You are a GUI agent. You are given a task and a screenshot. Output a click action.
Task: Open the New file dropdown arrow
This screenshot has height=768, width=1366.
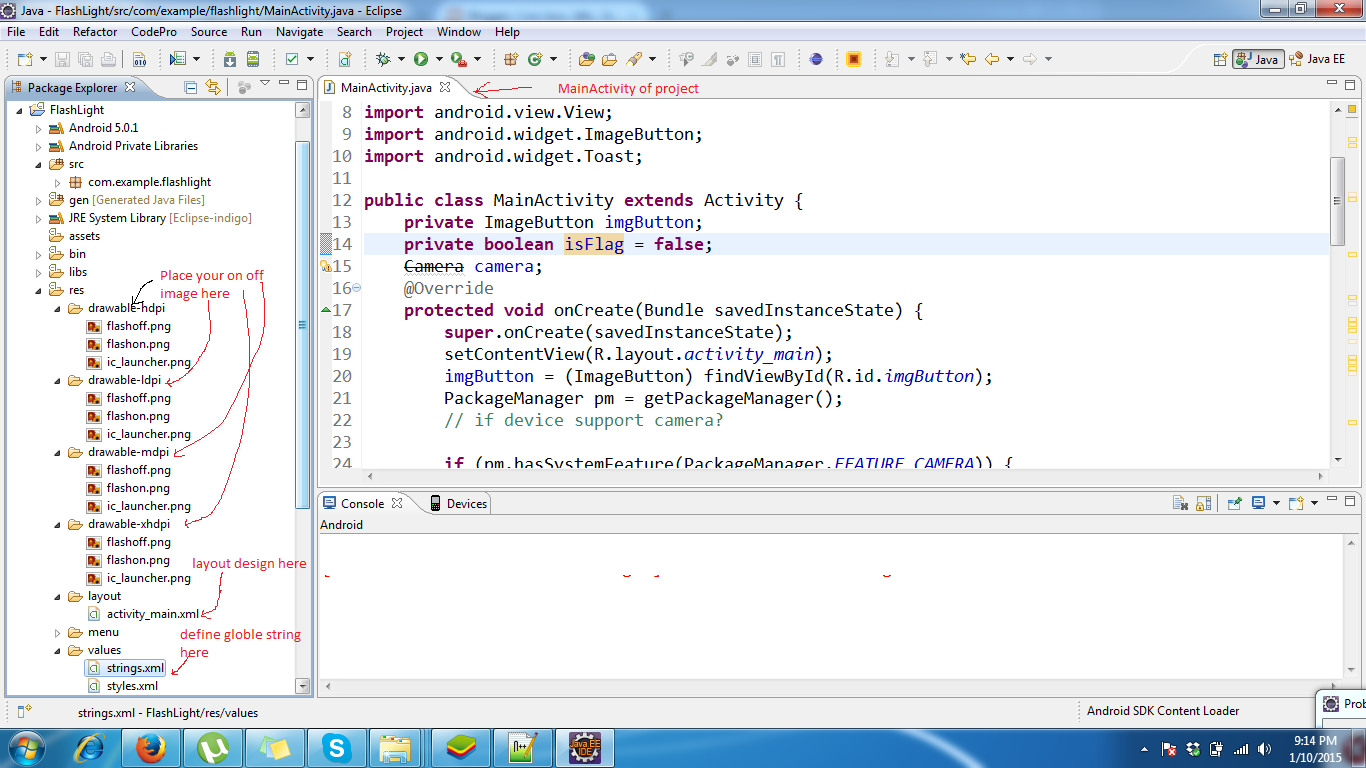(42, 59)
